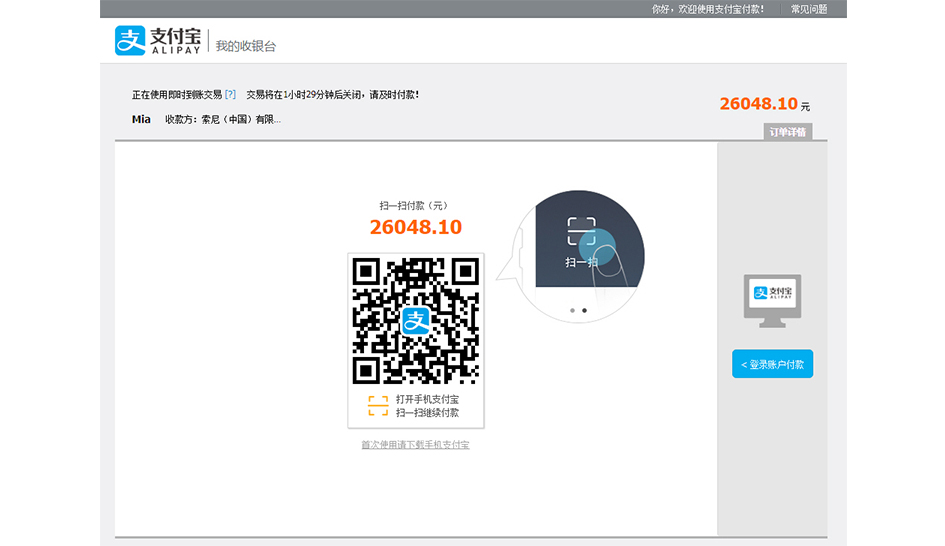Click the Alipay logo inside the QR code
This screenshot has height=546, width=945.
[x=416, y=321]
